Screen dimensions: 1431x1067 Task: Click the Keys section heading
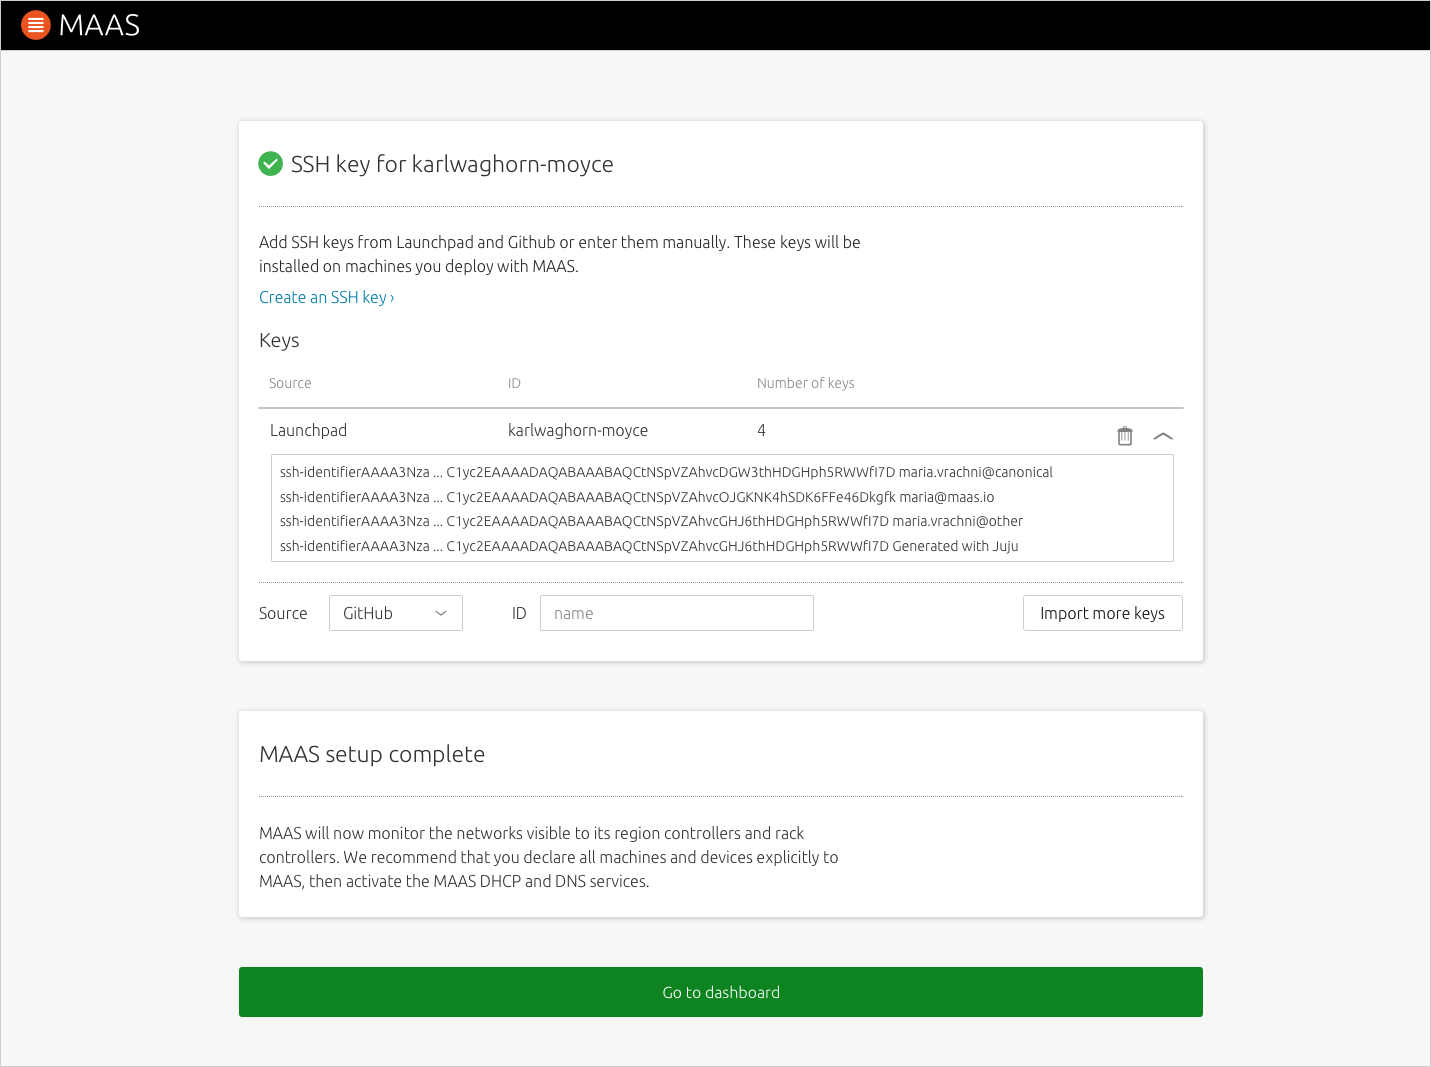pos(279,340)
